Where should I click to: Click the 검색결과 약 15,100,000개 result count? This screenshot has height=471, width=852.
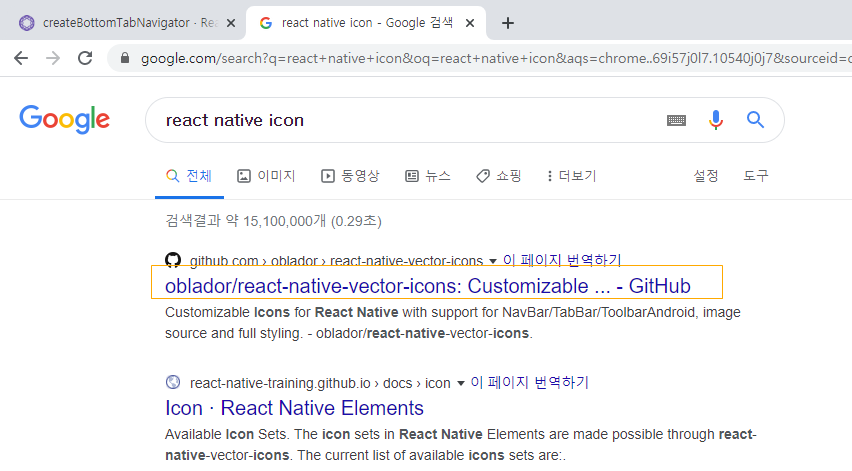(273, 221)
